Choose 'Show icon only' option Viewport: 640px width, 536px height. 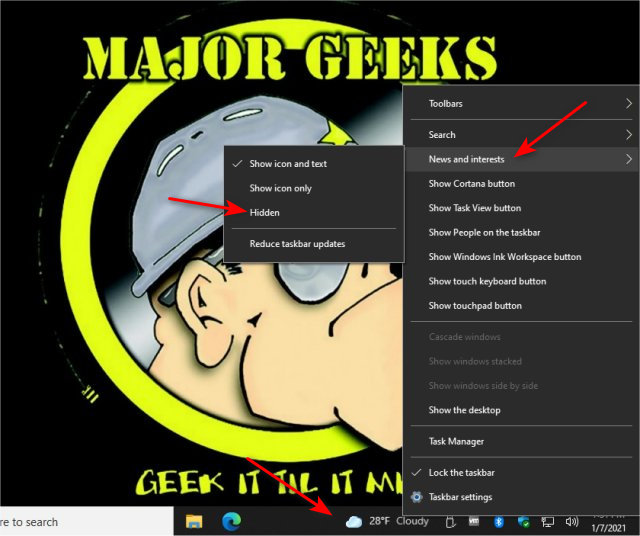[x=314, y=188]
